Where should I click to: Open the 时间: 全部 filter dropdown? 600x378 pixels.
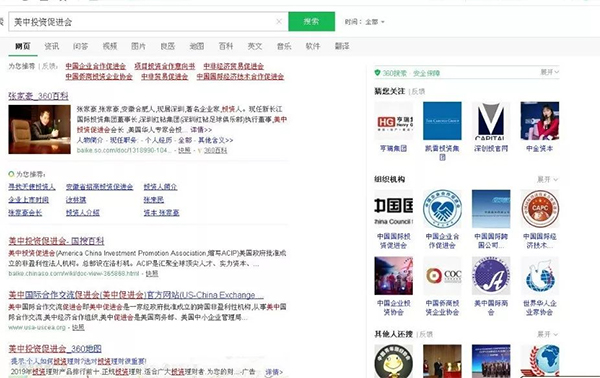pyautogui.click(x=364, y=22)
